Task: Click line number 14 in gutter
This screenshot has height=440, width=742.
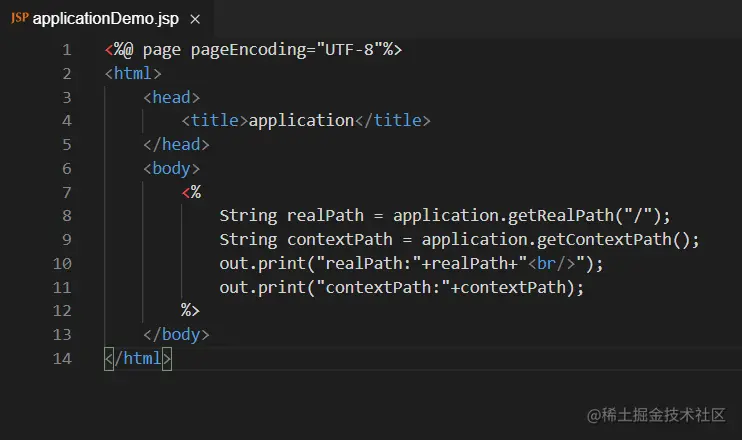Action: click(62, 358)
